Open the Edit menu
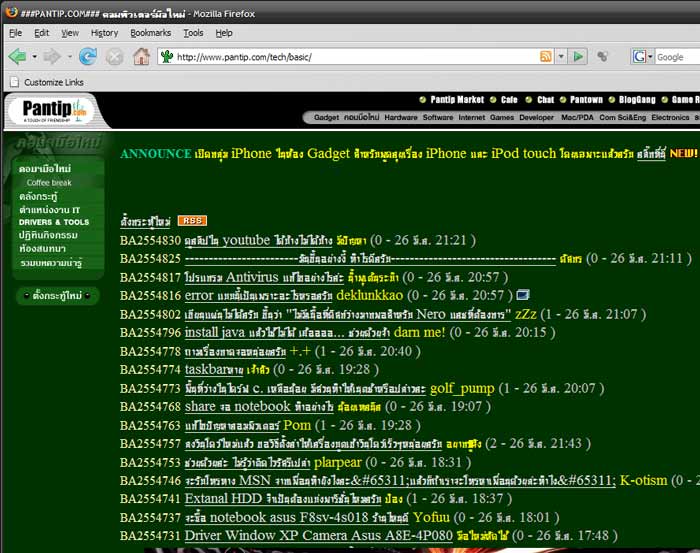Image resolution: width=700 pixels, height=553 pixels. pos(42,33)
